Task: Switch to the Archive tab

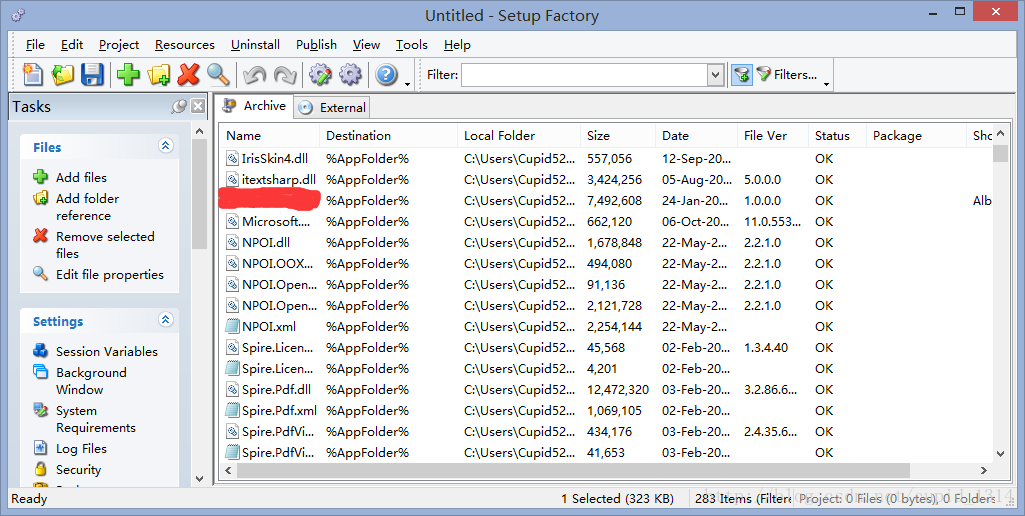Action: pos(255,106)
